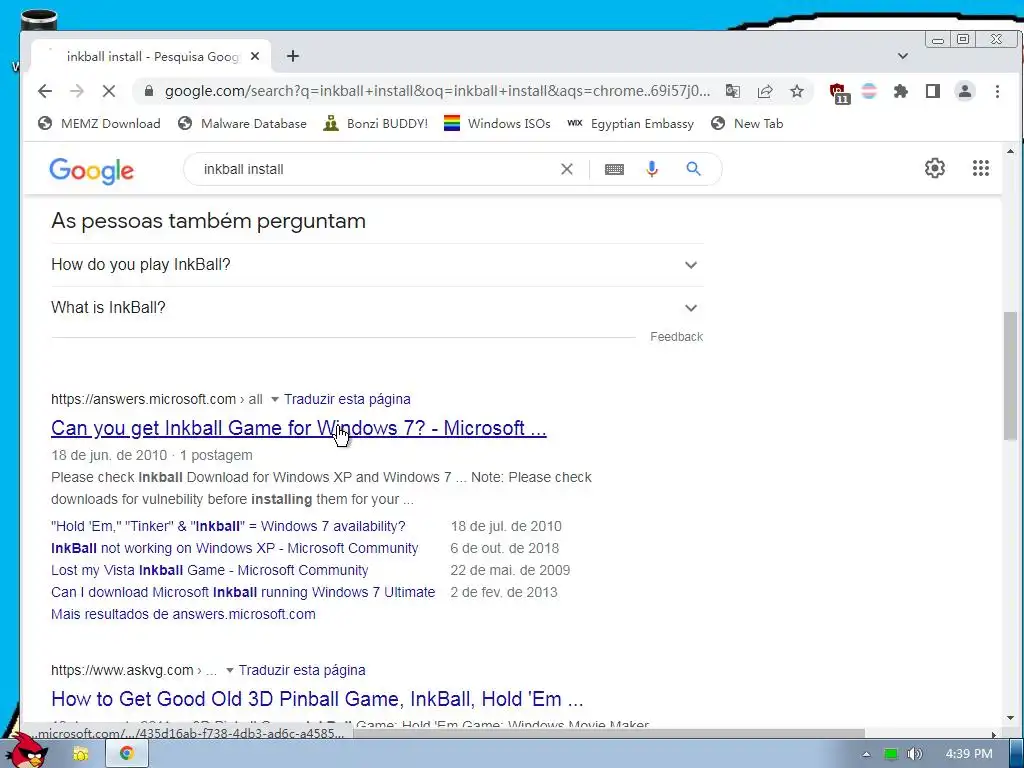Open a new tab with the plus button
Viewport: 1024px width, 768px height.
pos(293,56)
